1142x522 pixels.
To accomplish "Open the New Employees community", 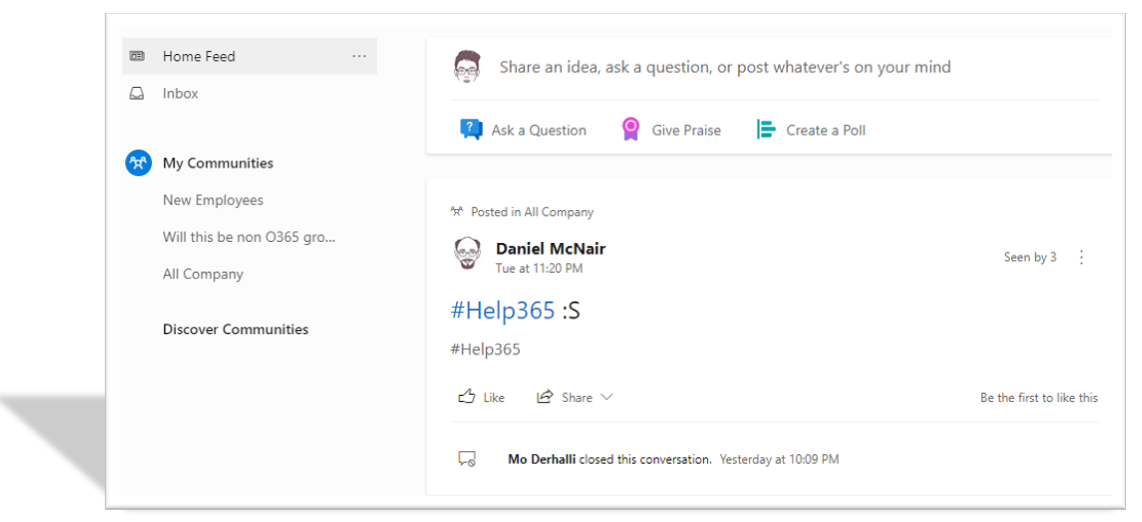I will pos(213,200).
